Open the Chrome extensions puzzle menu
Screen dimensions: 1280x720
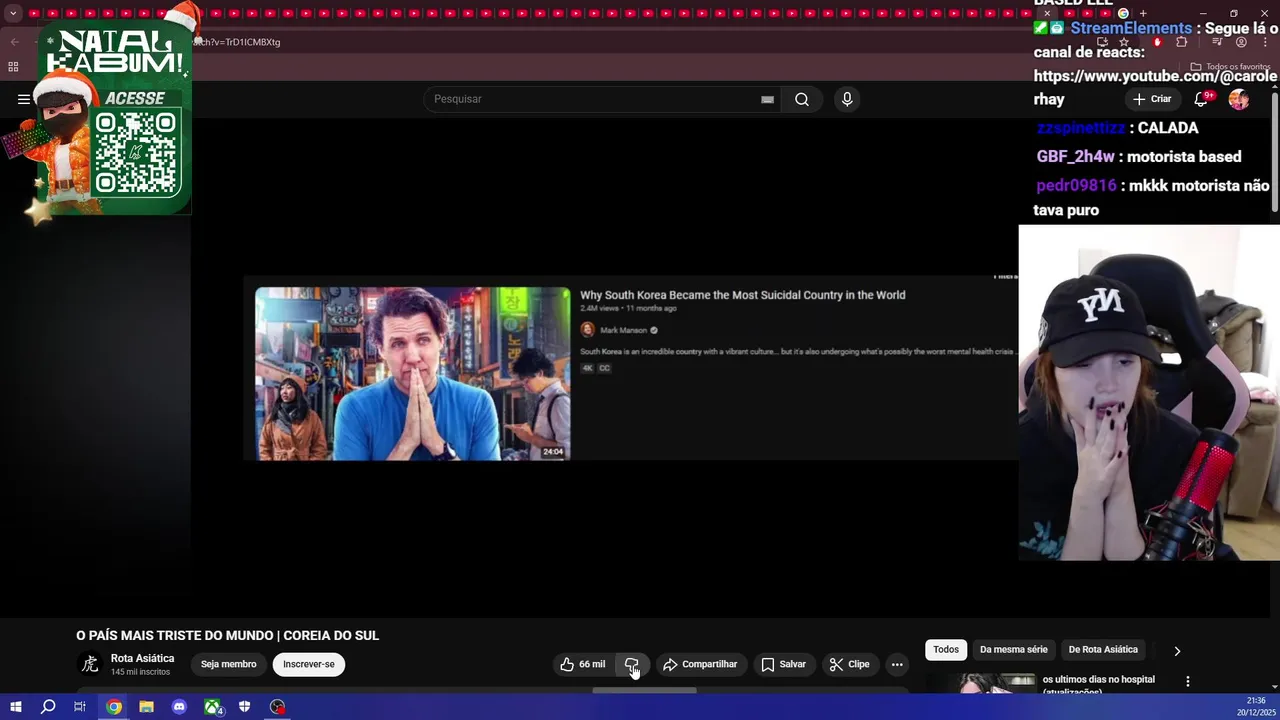pyautogui.click(x=1182, y=42)
